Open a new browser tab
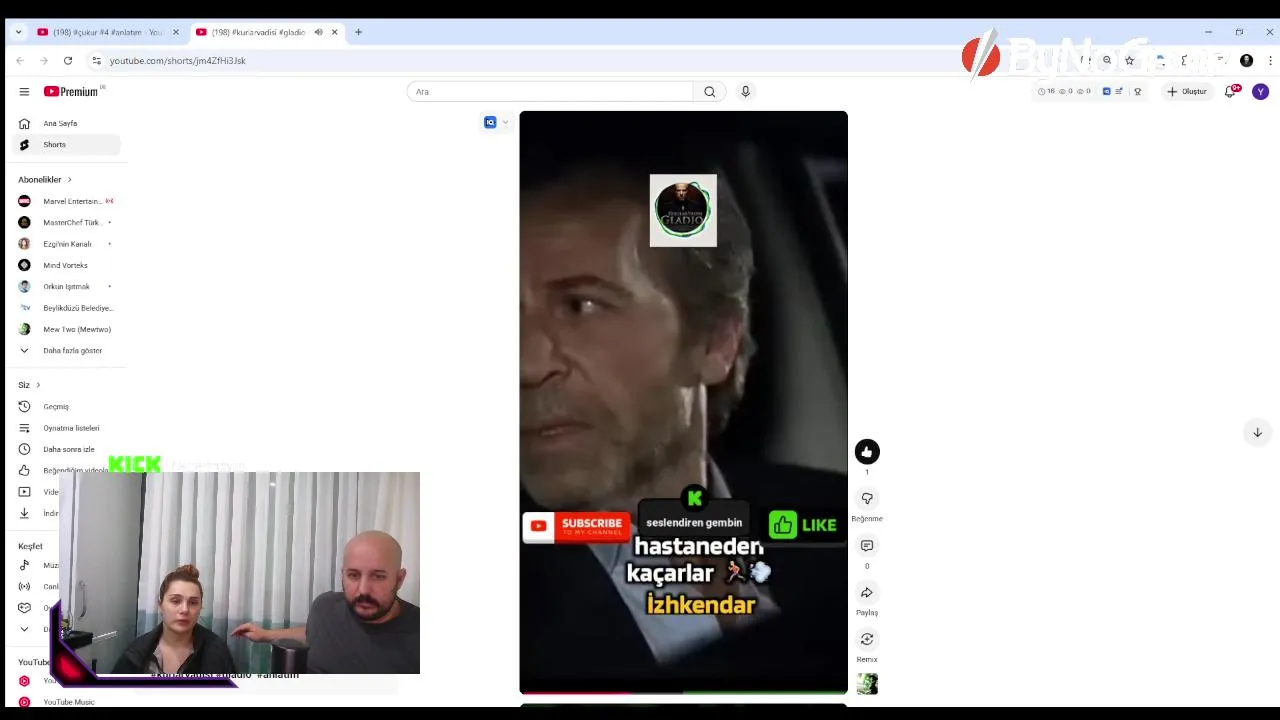The image size is (1280, 720). click(358, 32)
